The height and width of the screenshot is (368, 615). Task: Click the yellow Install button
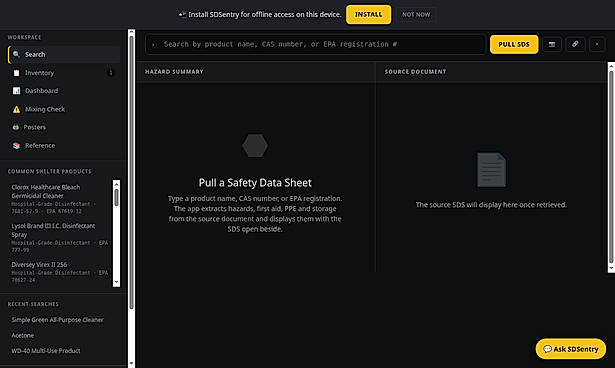(368, 15)
